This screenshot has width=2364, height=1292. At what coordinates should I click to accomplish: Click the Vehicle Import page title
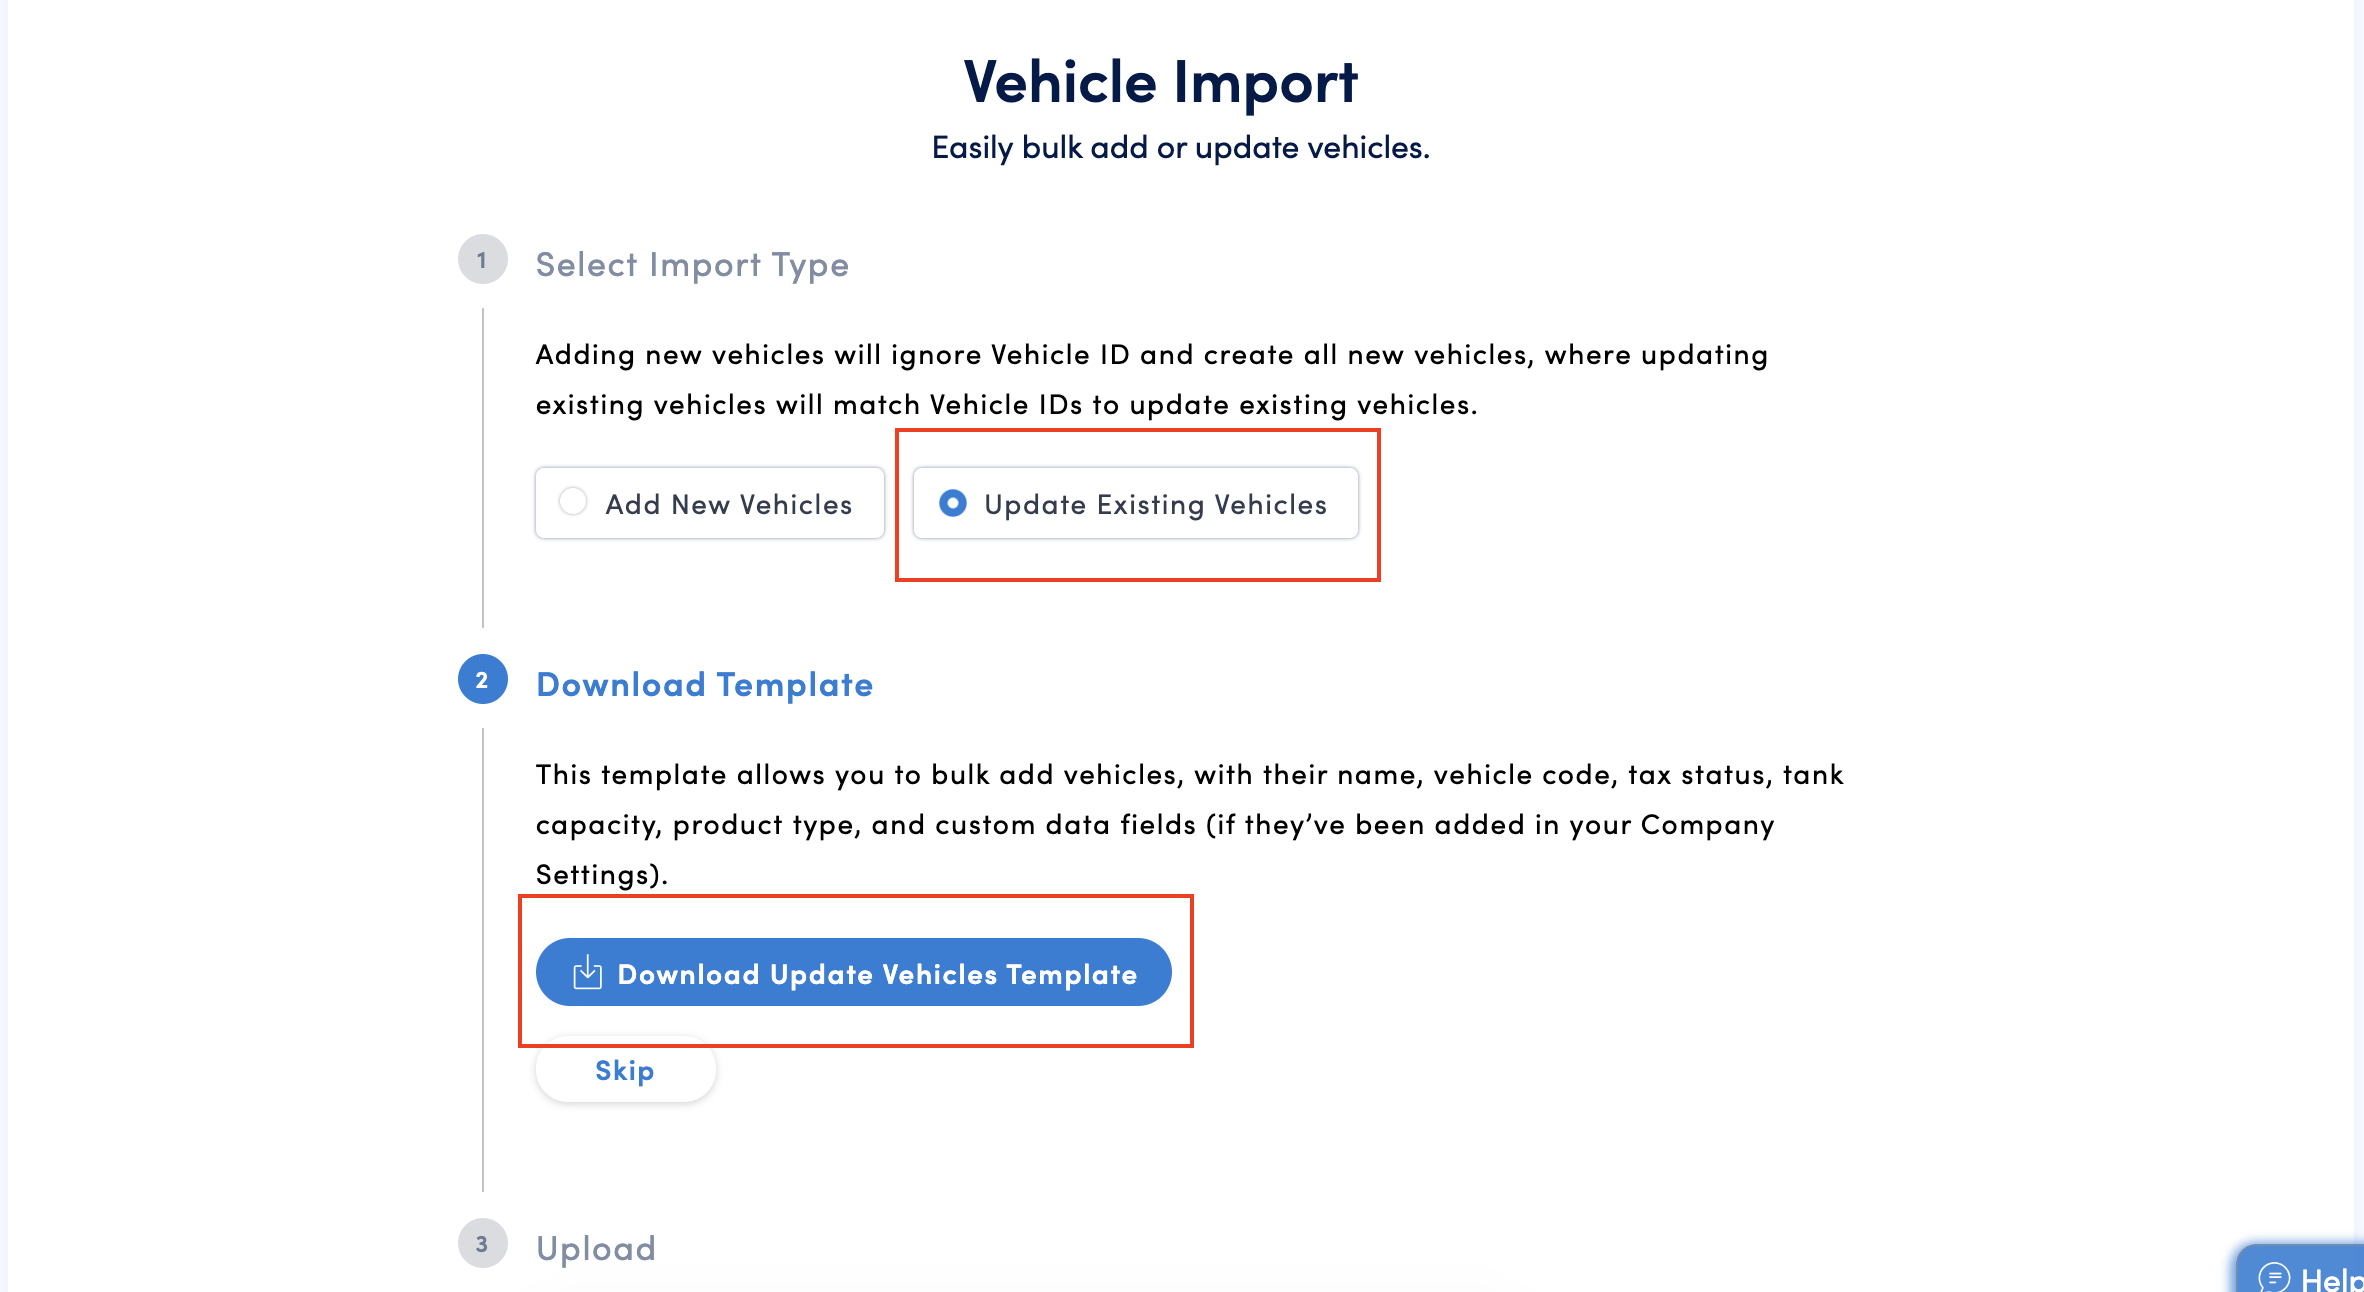pos(1161,82)
